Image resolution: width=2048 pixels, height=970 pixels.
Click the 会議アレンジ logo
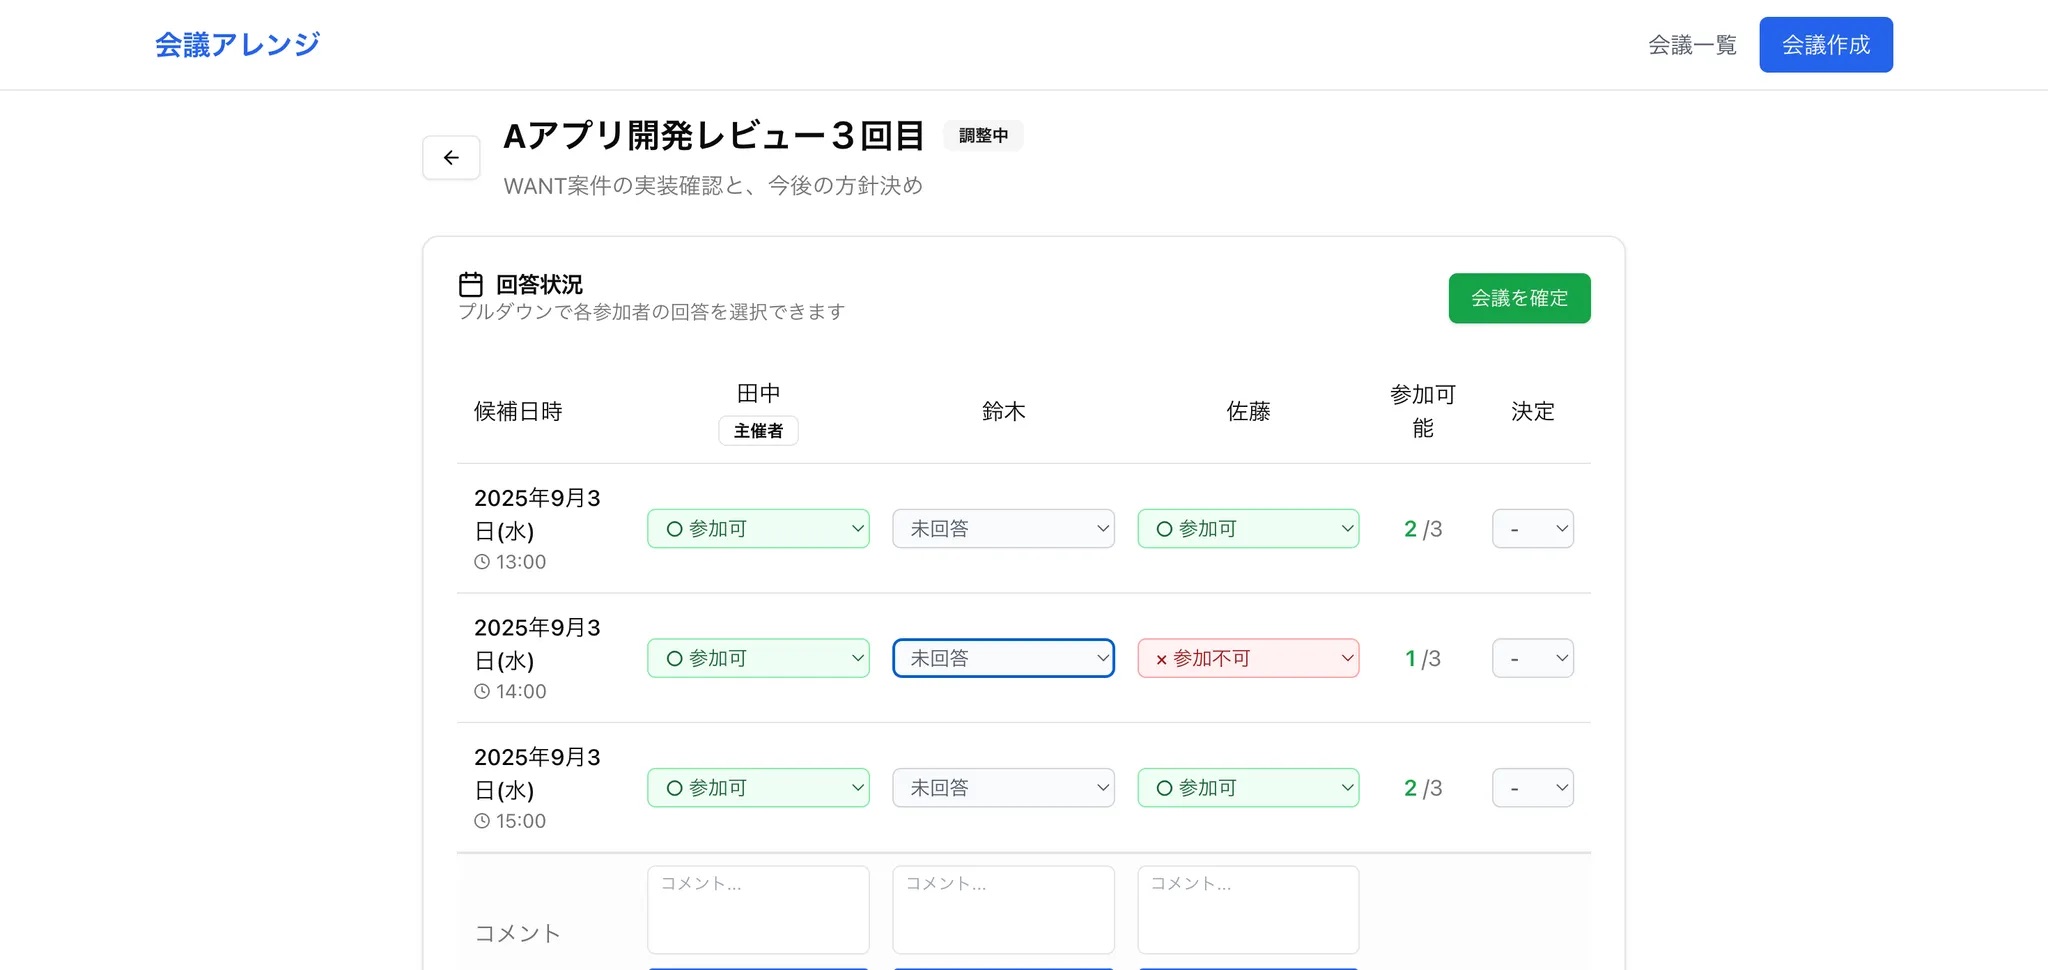pos(237,45)
